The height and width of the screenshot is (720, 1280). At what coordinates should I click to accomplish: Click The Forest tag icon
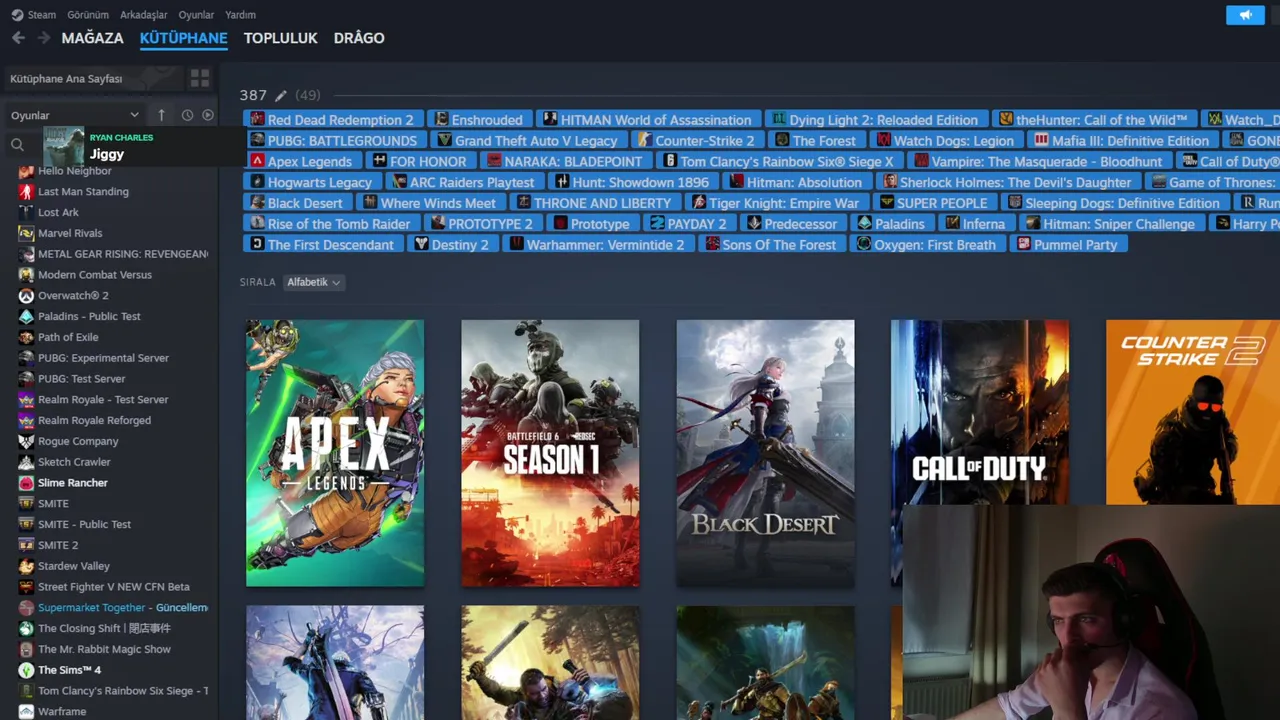[x=782, y=141]
